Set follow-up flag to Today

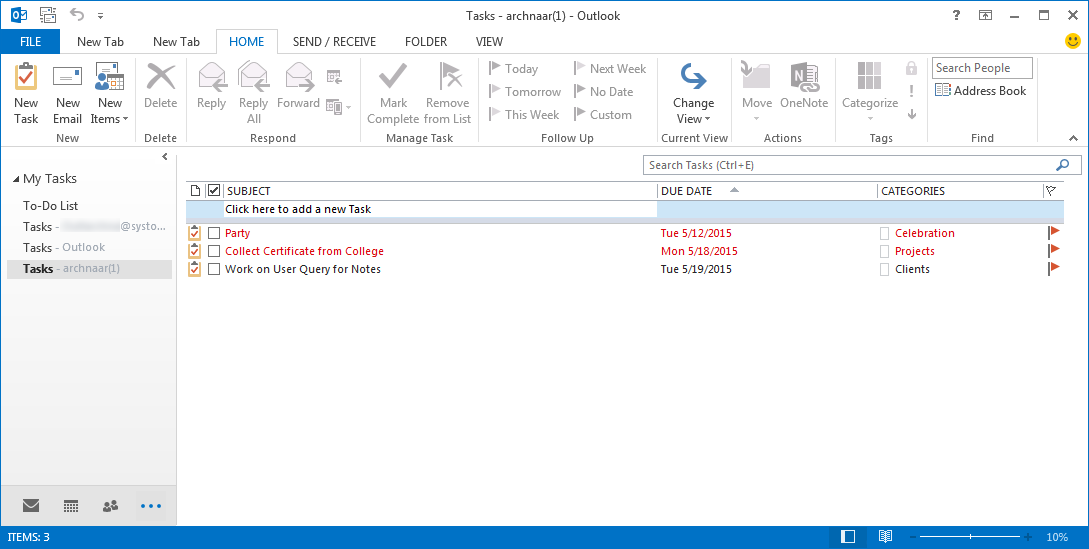[514, 68]
